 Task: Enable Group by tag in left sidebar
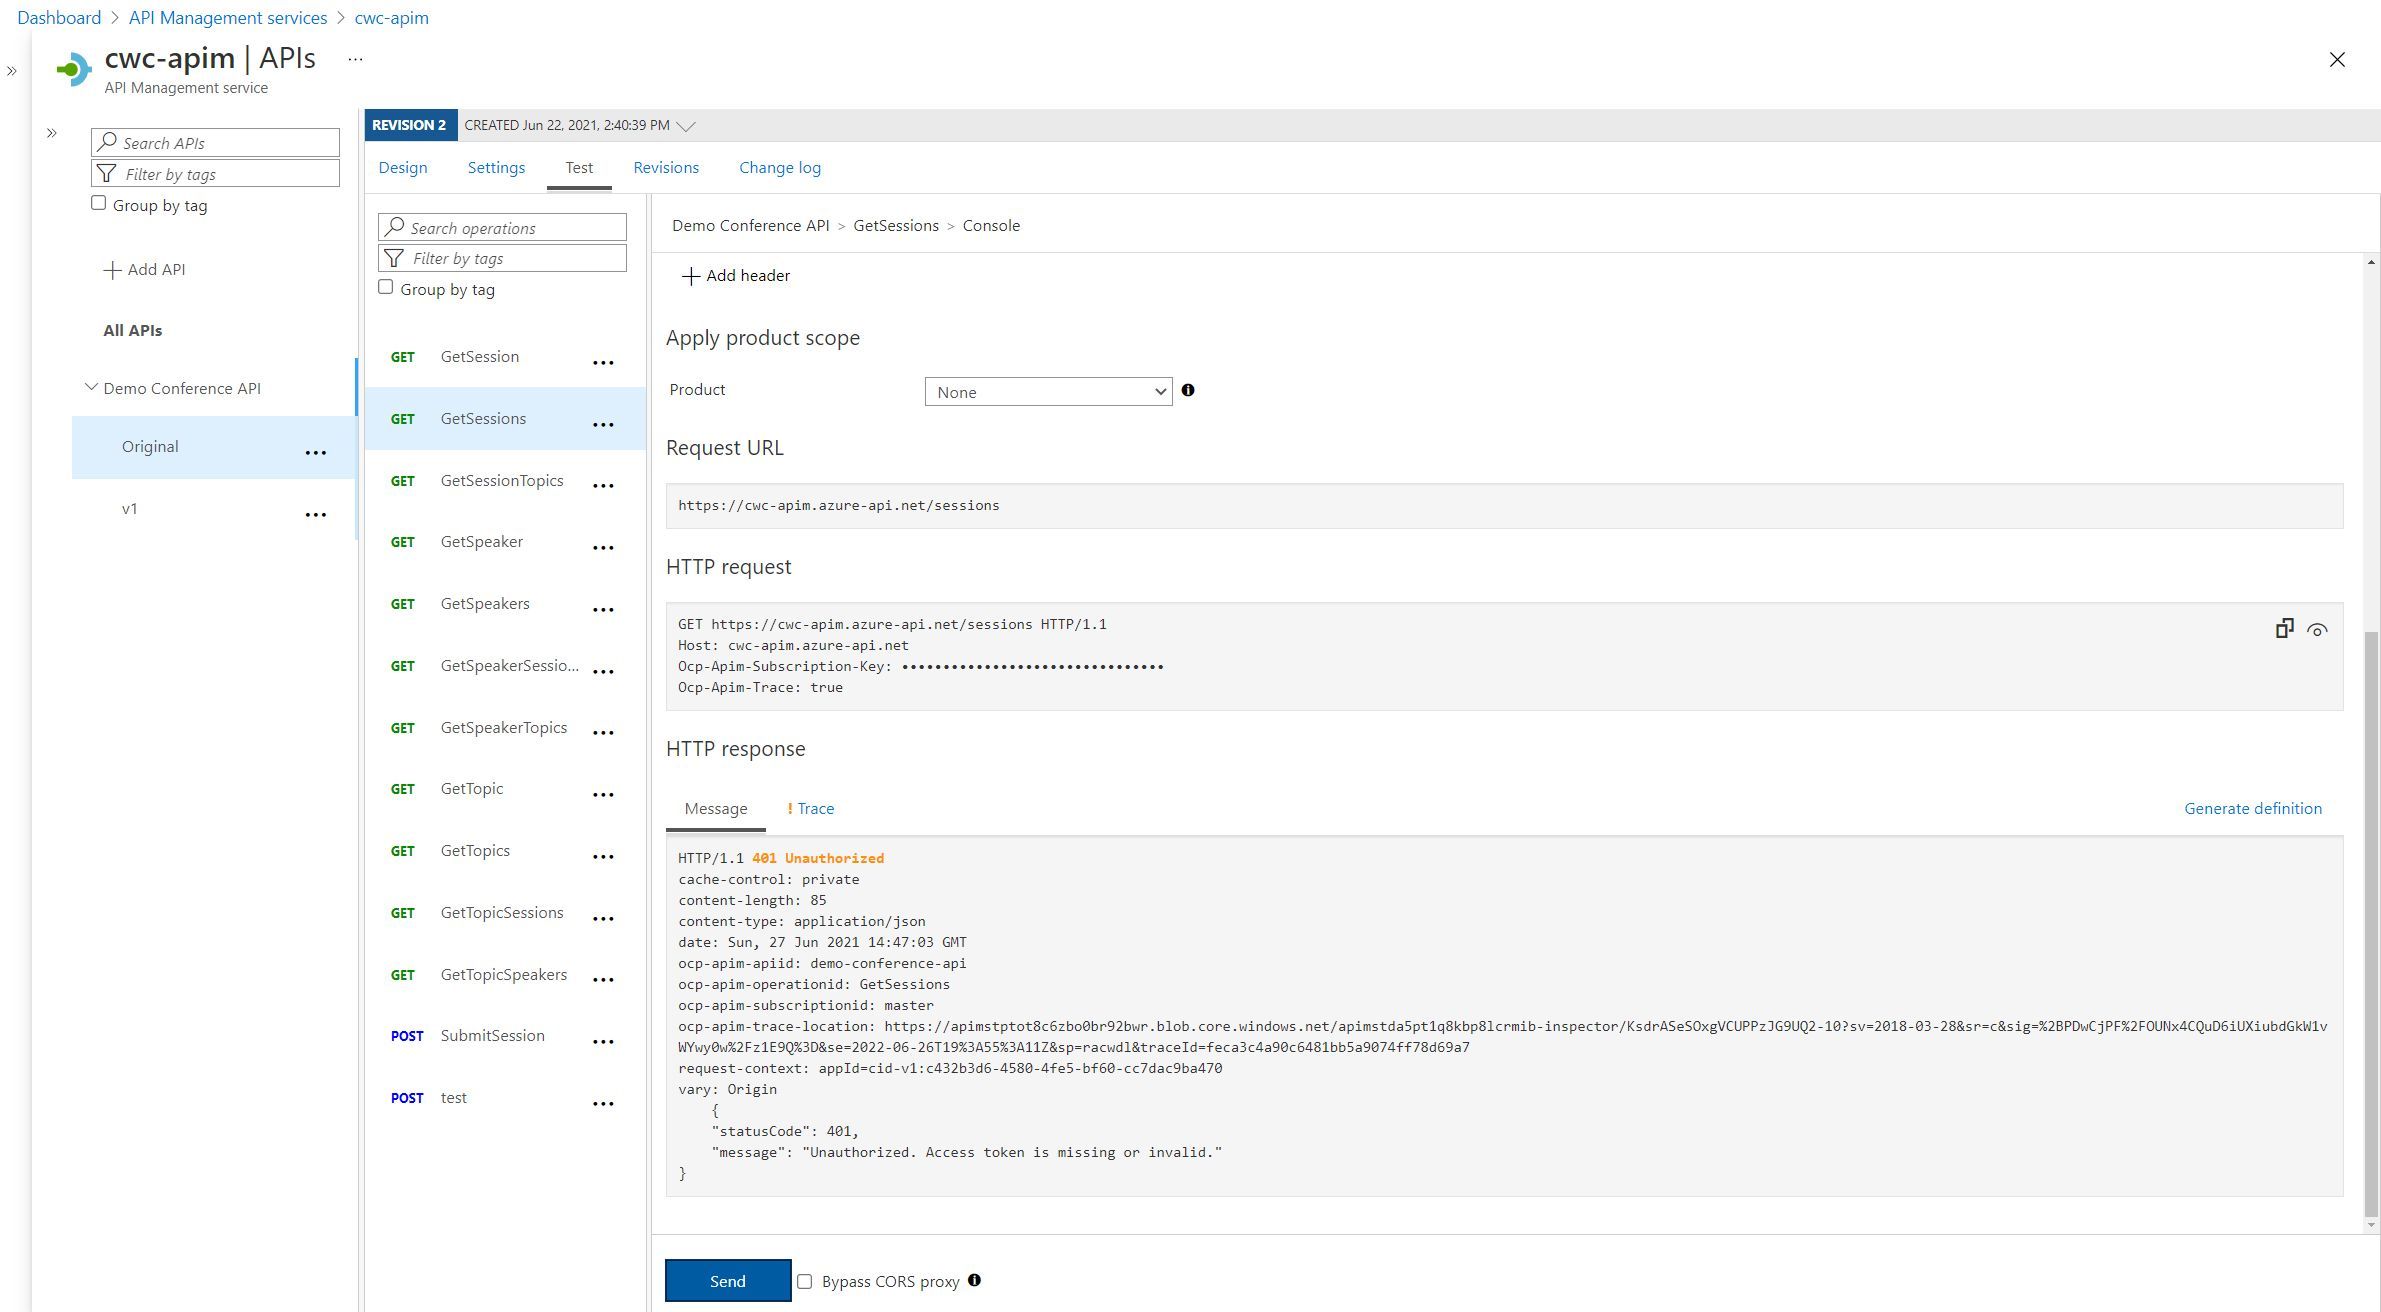click(x=97, y=202)
